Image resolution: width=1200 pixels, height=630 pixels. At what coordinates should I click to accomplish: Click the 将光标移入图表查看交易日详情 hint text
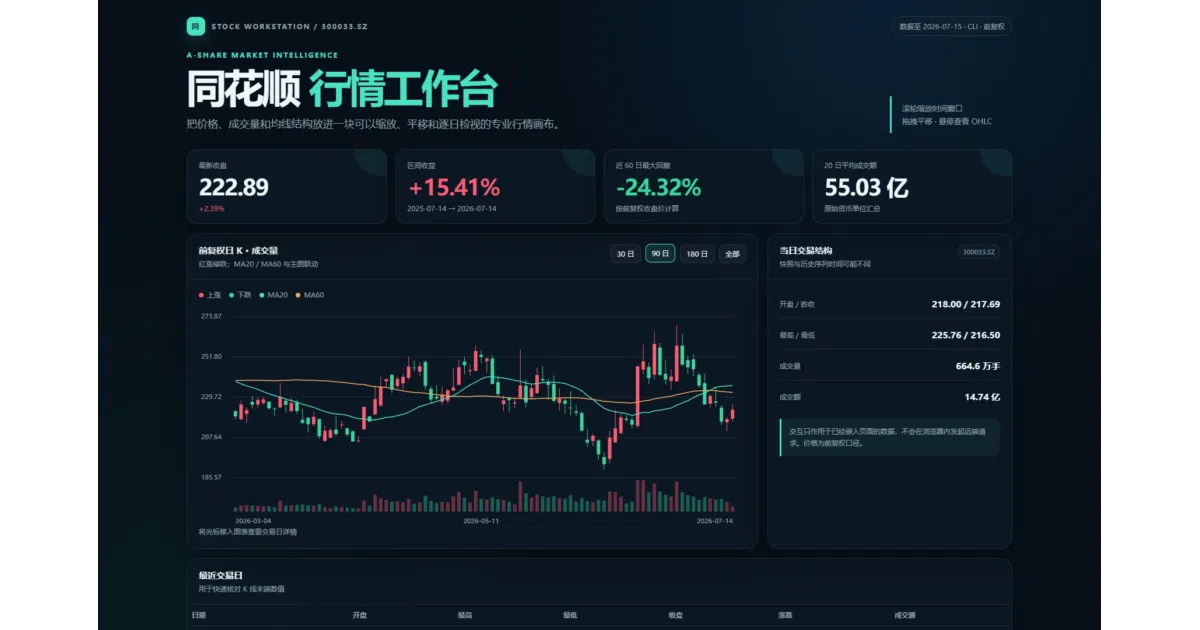248,532
